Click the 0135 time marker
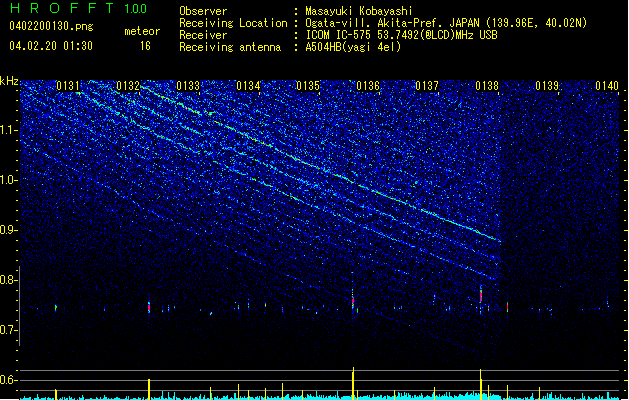The height and width of the screenshot is (400, 629). (x=308, y=86)
